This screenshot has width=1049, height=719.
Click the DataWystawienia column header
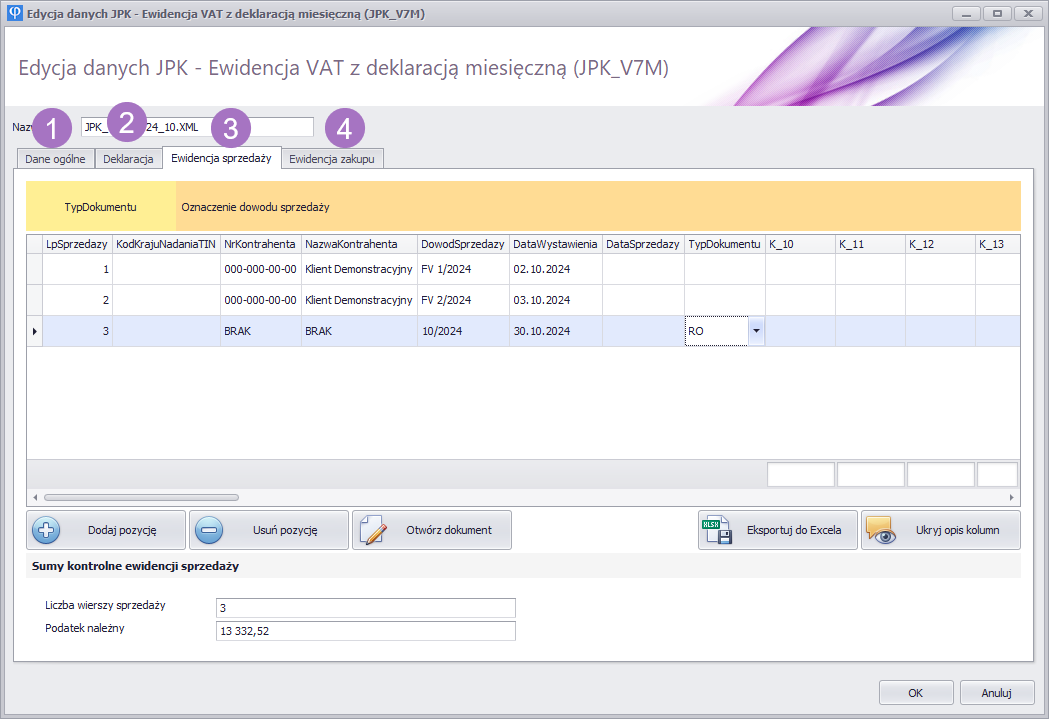(555, 244)
